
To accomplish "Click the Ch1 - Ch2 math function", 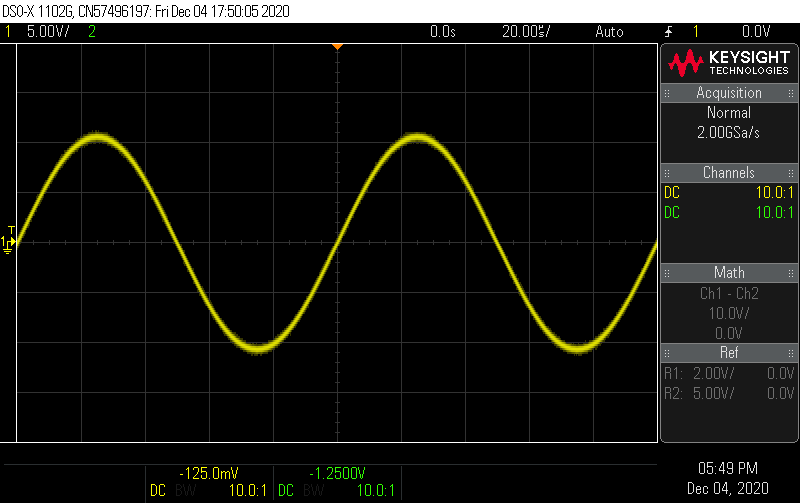I will point(729,293).
